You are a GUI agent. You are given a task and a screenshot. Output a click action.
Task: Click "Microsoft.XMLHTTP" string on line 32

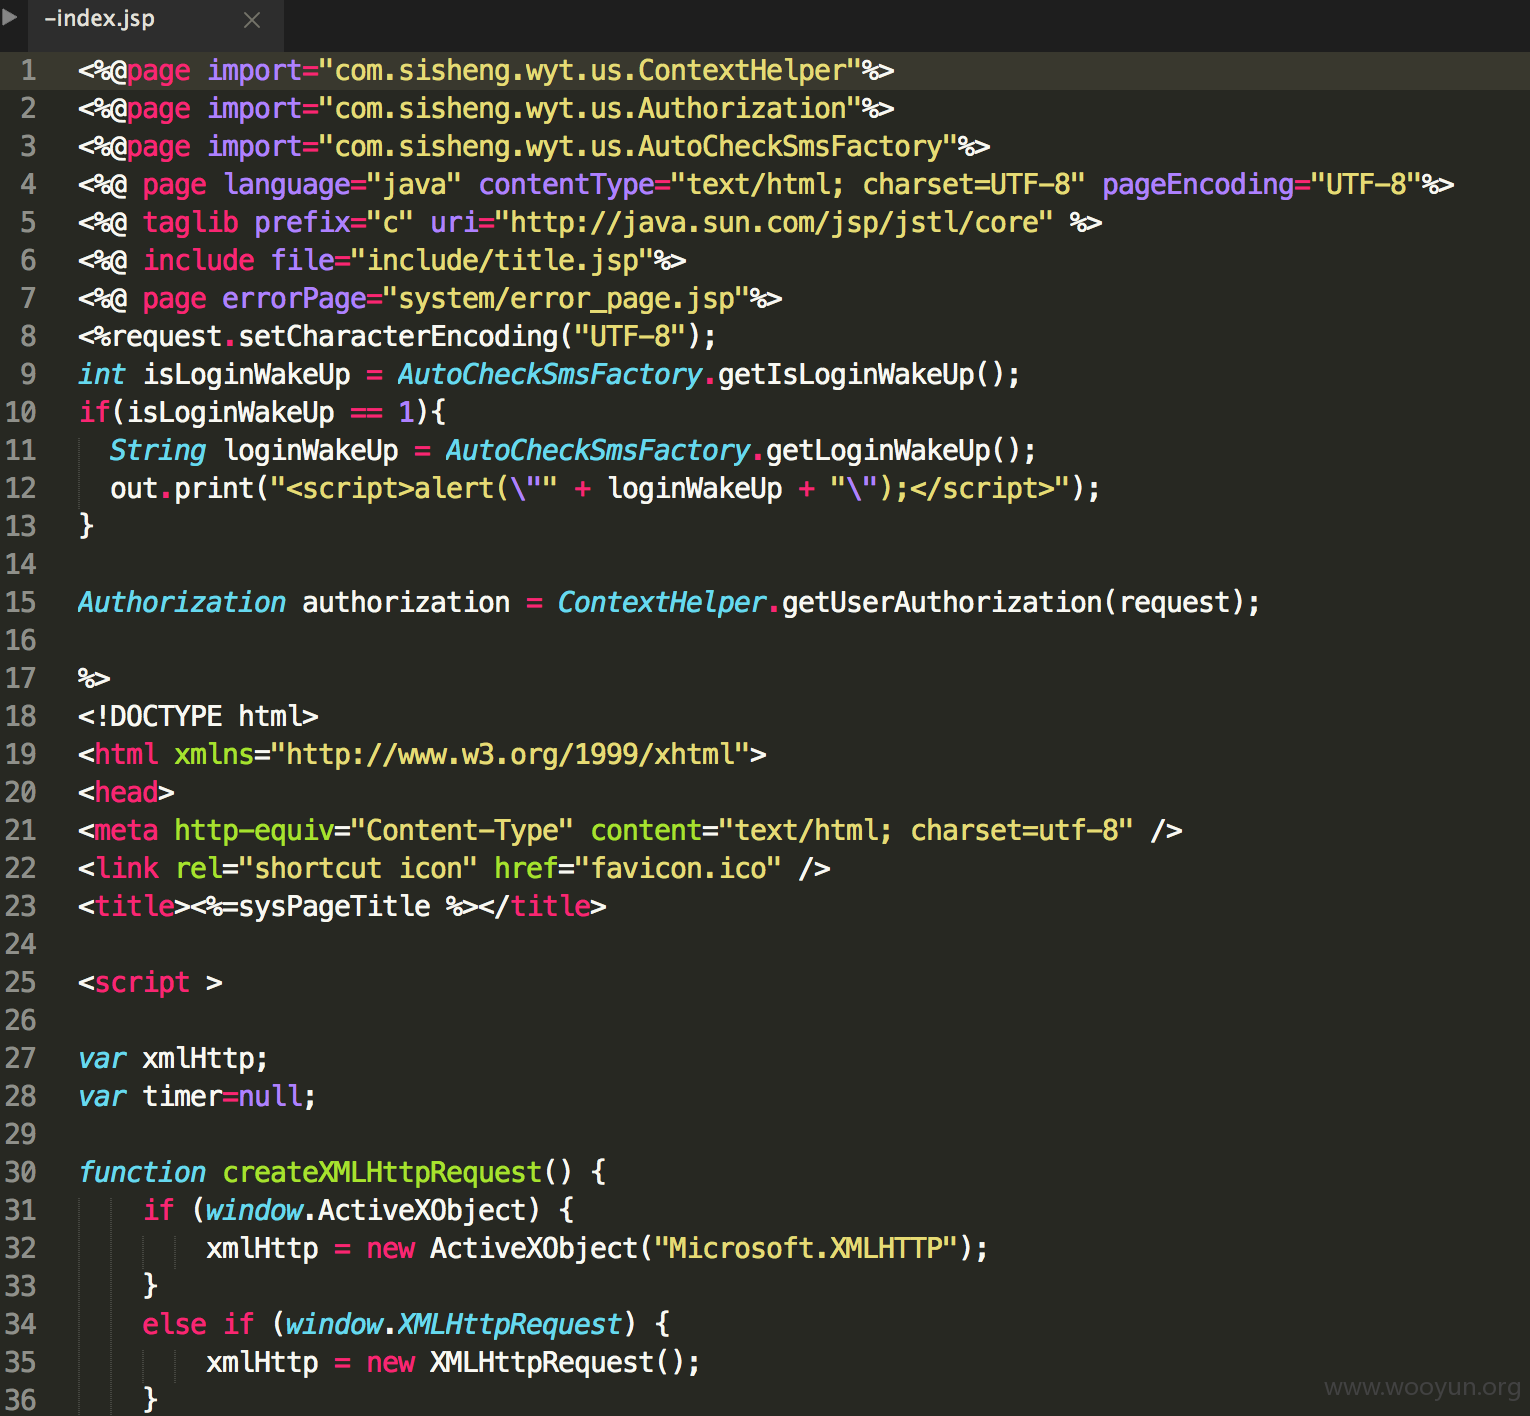tap(806, 1248)
